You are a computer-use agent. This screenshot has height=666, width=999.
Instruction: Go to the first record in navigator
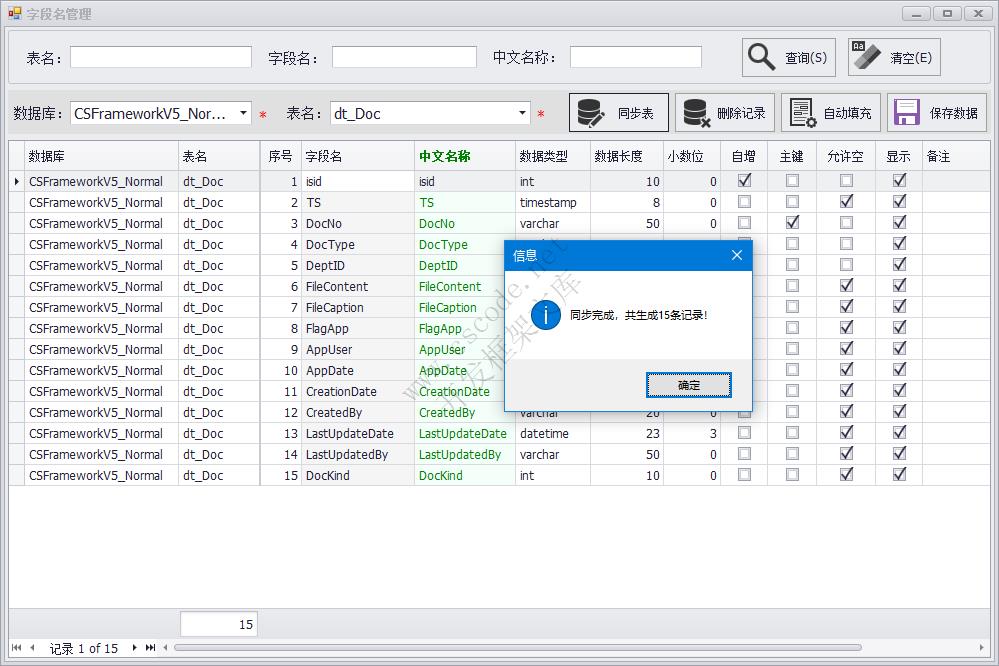17,648
